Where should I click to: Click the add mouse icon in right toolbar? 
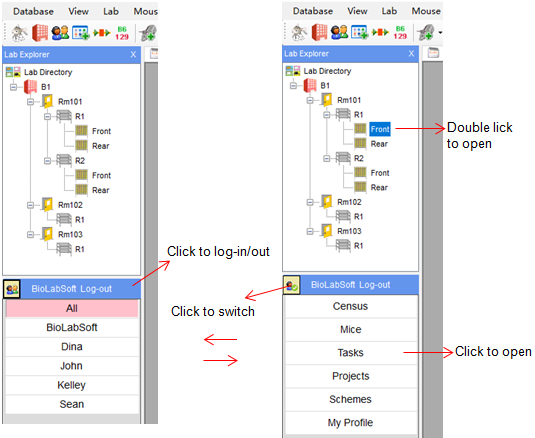[x=426, y=33]
